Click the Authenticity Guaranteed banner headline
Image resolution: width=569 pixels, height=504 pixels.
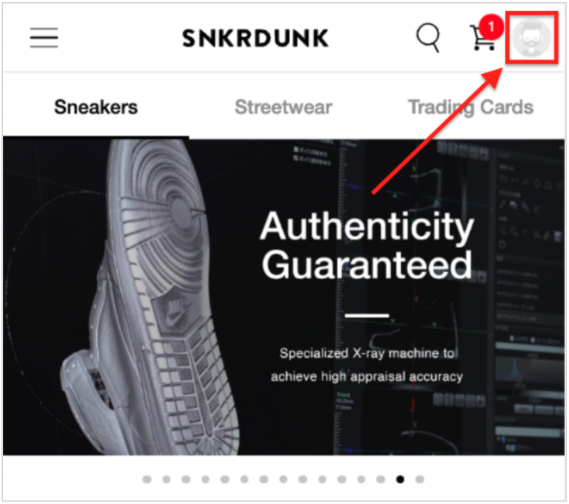367,246
